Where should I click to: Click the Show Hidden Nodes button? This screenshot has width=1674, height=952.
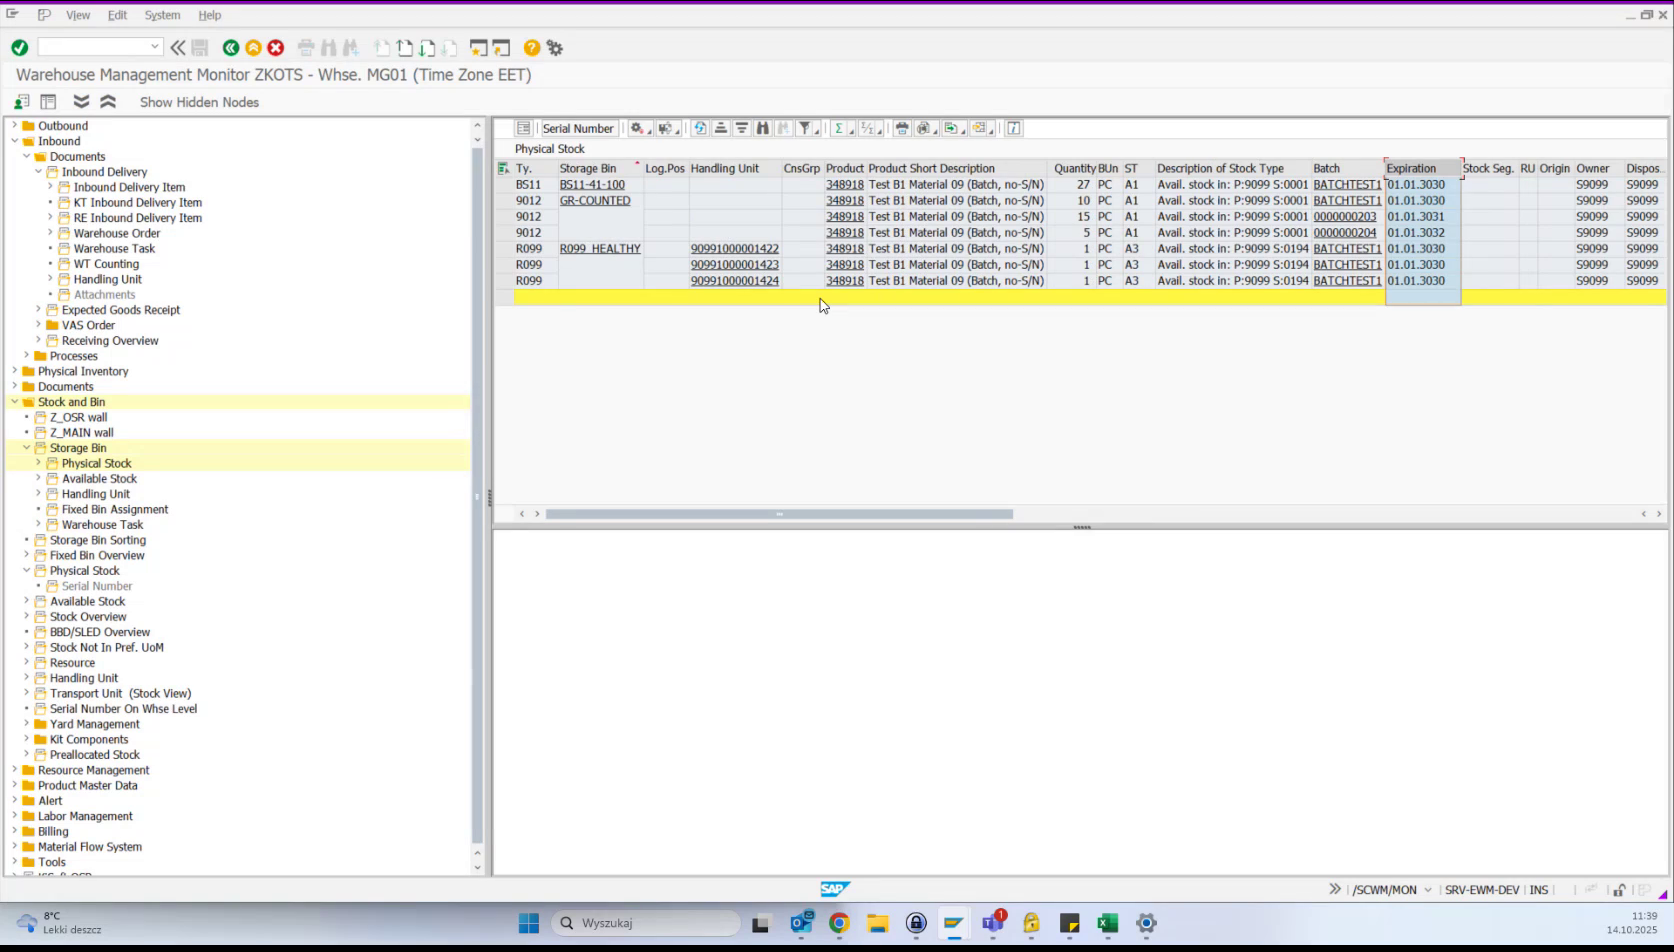click(199, 101)
